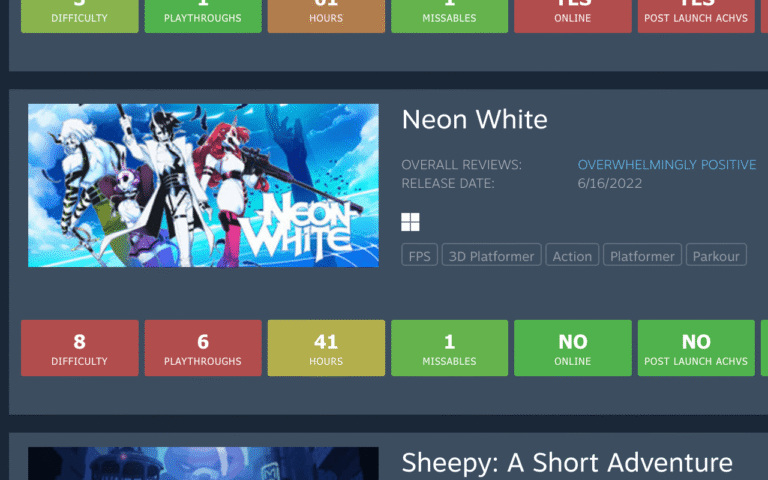Click the red 8 Difficulty tile

tap(80, 348)
